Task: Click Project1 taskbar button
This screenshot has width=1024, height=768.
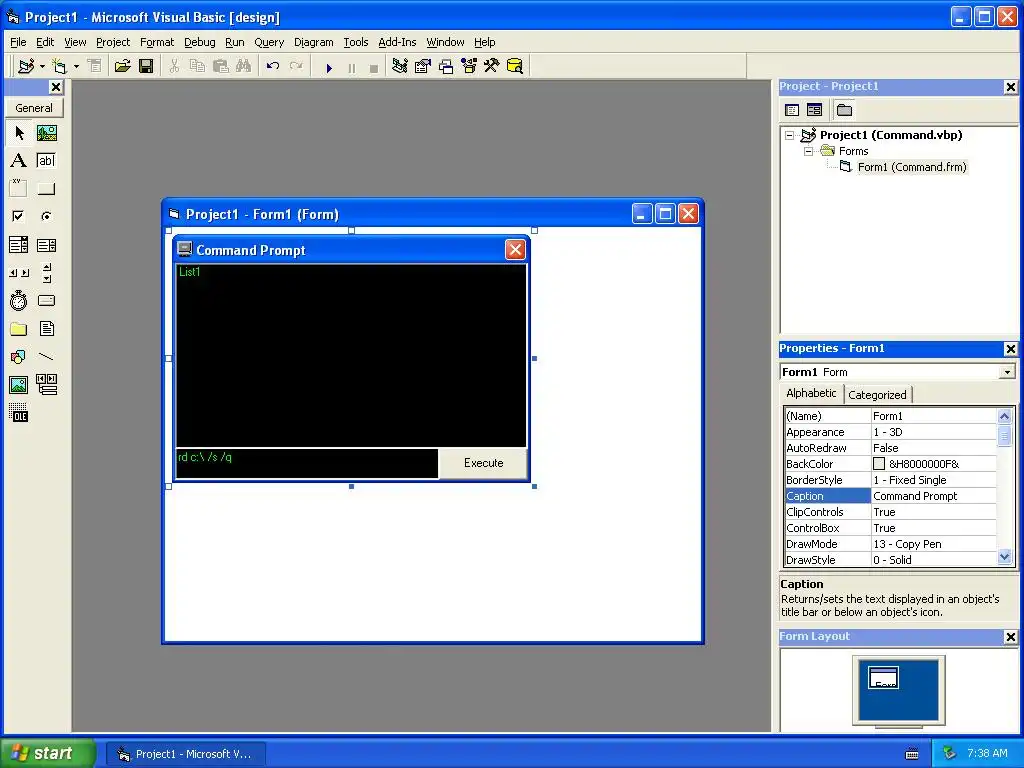Action: click(x=185, y=754)
